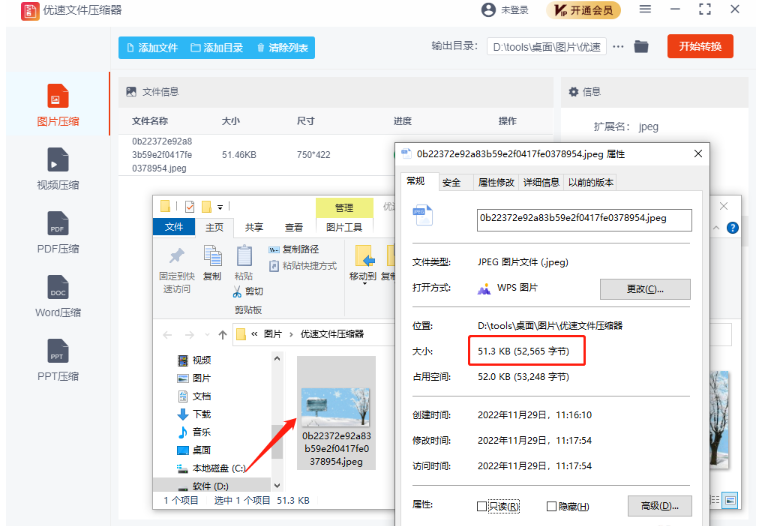Click the output directory path field
764x526 pixels.
(x=546, y=47)
